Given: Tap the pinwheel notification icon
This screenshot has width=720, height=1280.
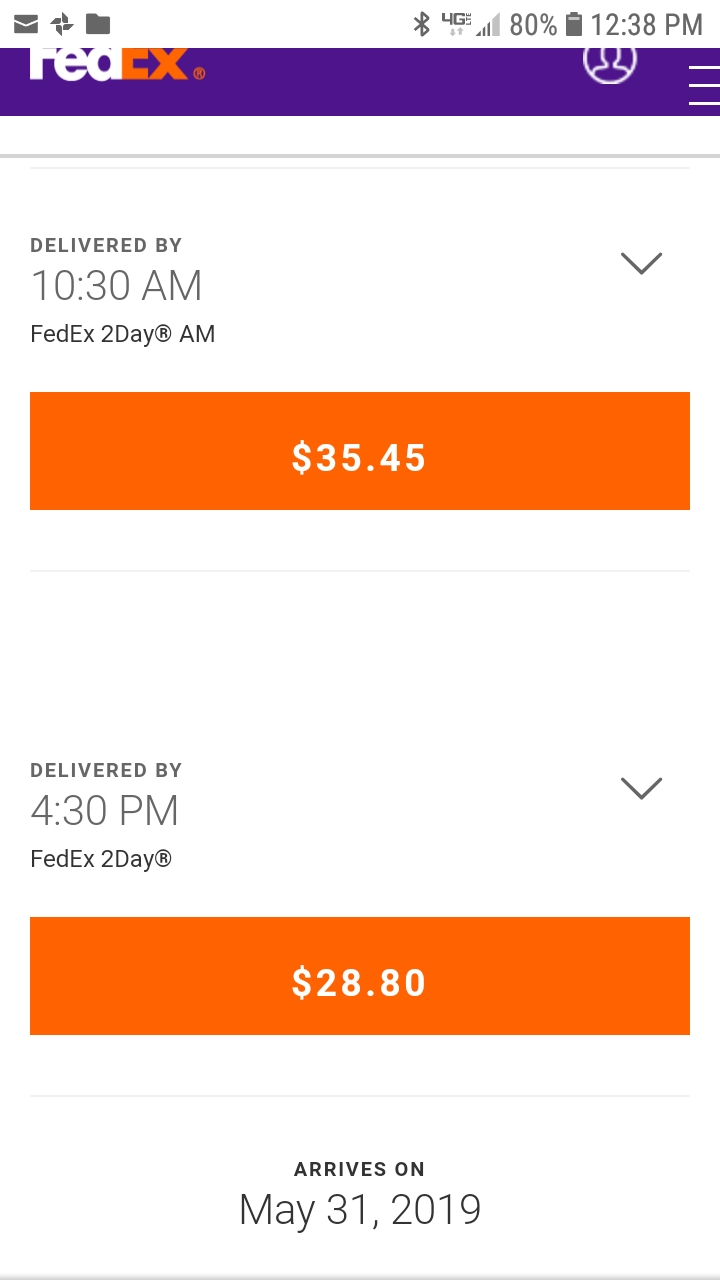Looking at the screenshot, I should [x=62, y=24].
